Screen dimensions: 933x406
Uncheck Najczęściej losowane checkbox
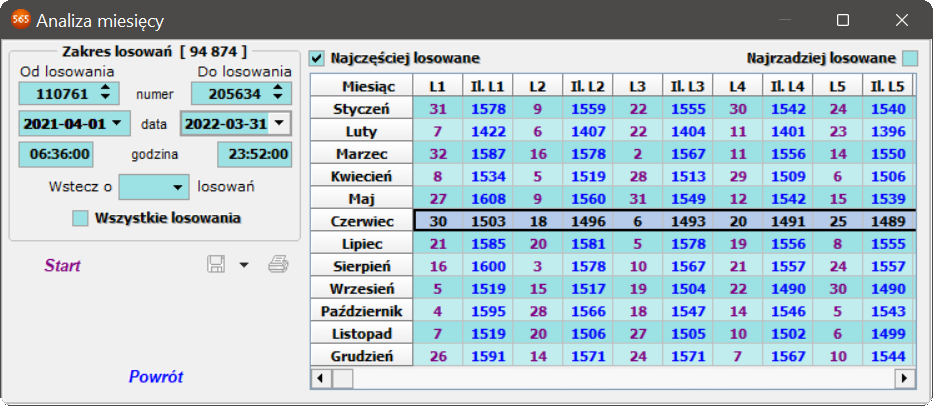(x=318, y=58)
